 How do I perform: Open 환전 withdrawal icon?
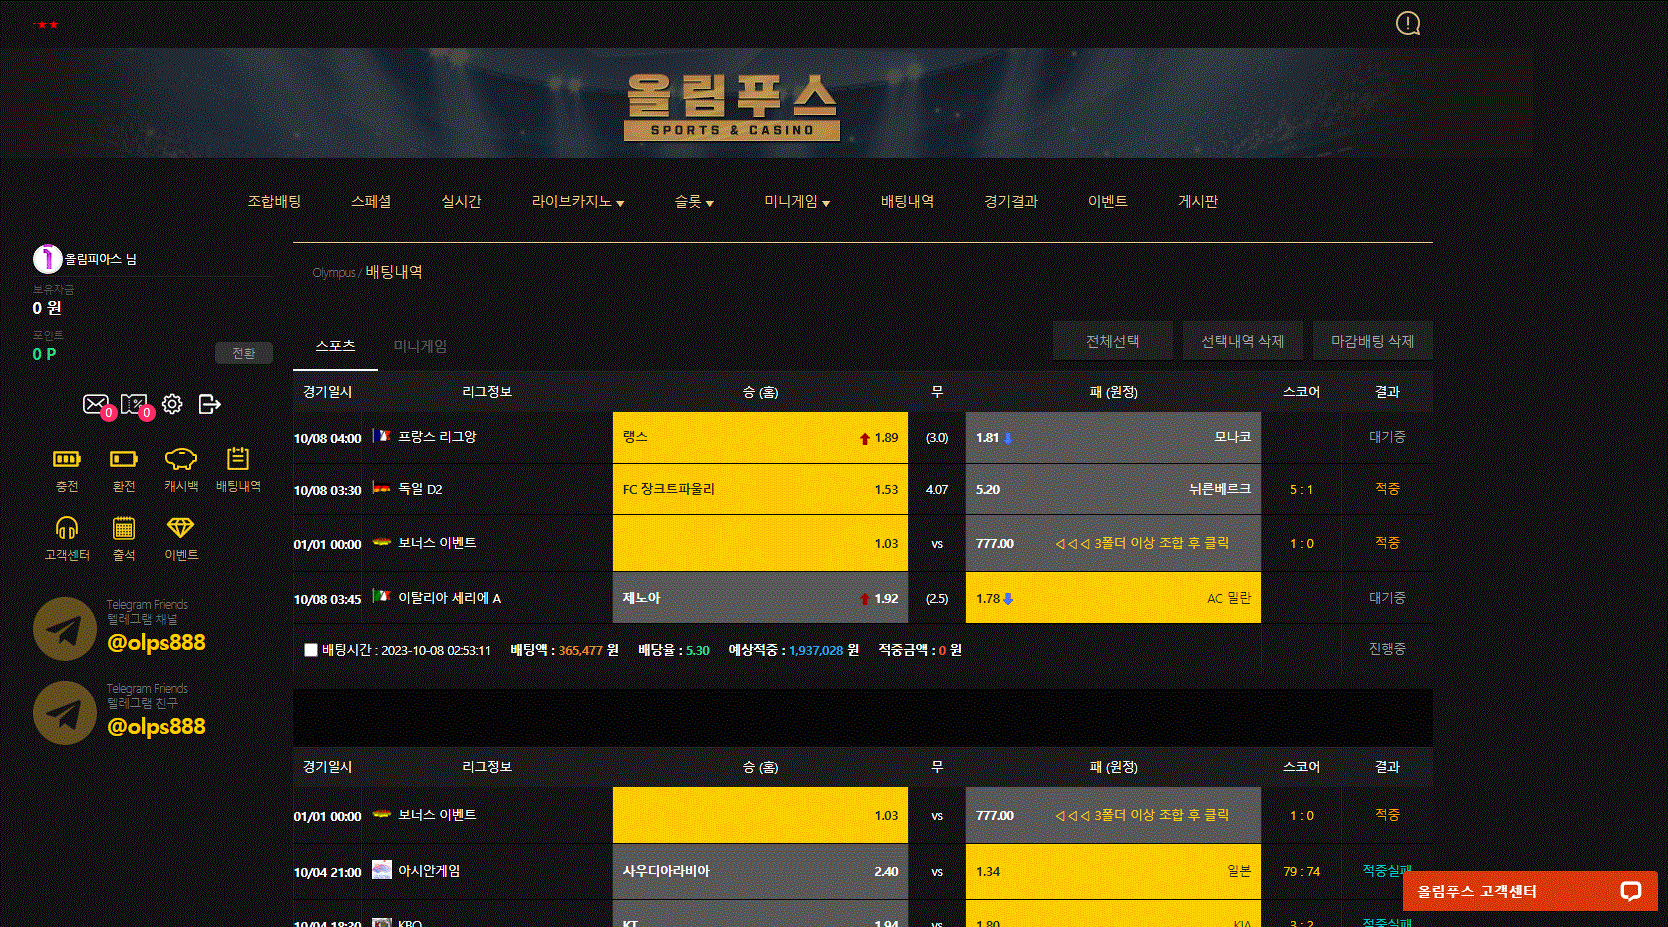(124, 460)
